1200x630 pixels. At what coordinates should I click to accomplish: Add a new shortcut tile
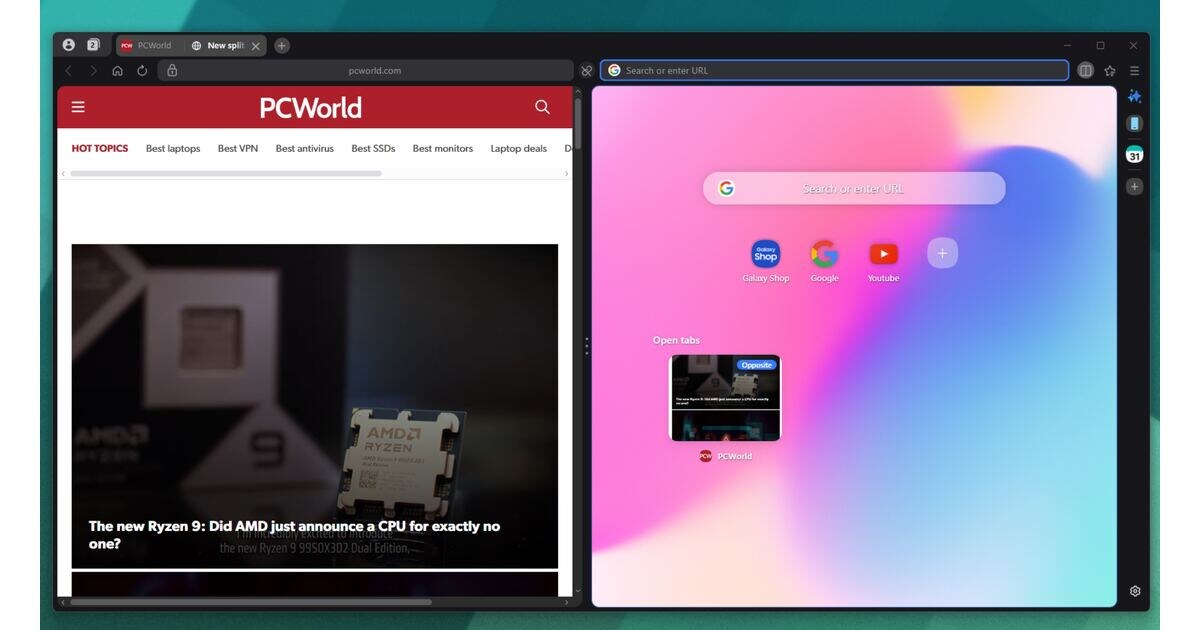(942, 253)
